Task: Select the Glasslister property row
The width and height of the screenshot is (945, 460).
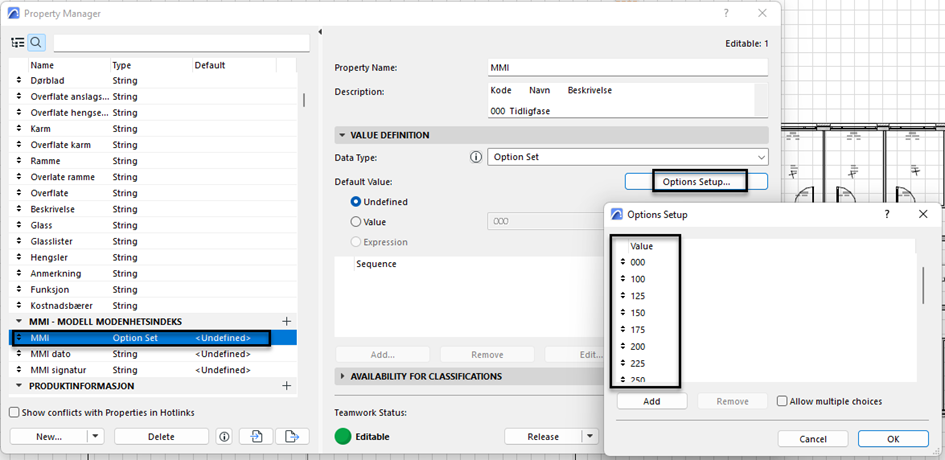Action: coord(154,241)
